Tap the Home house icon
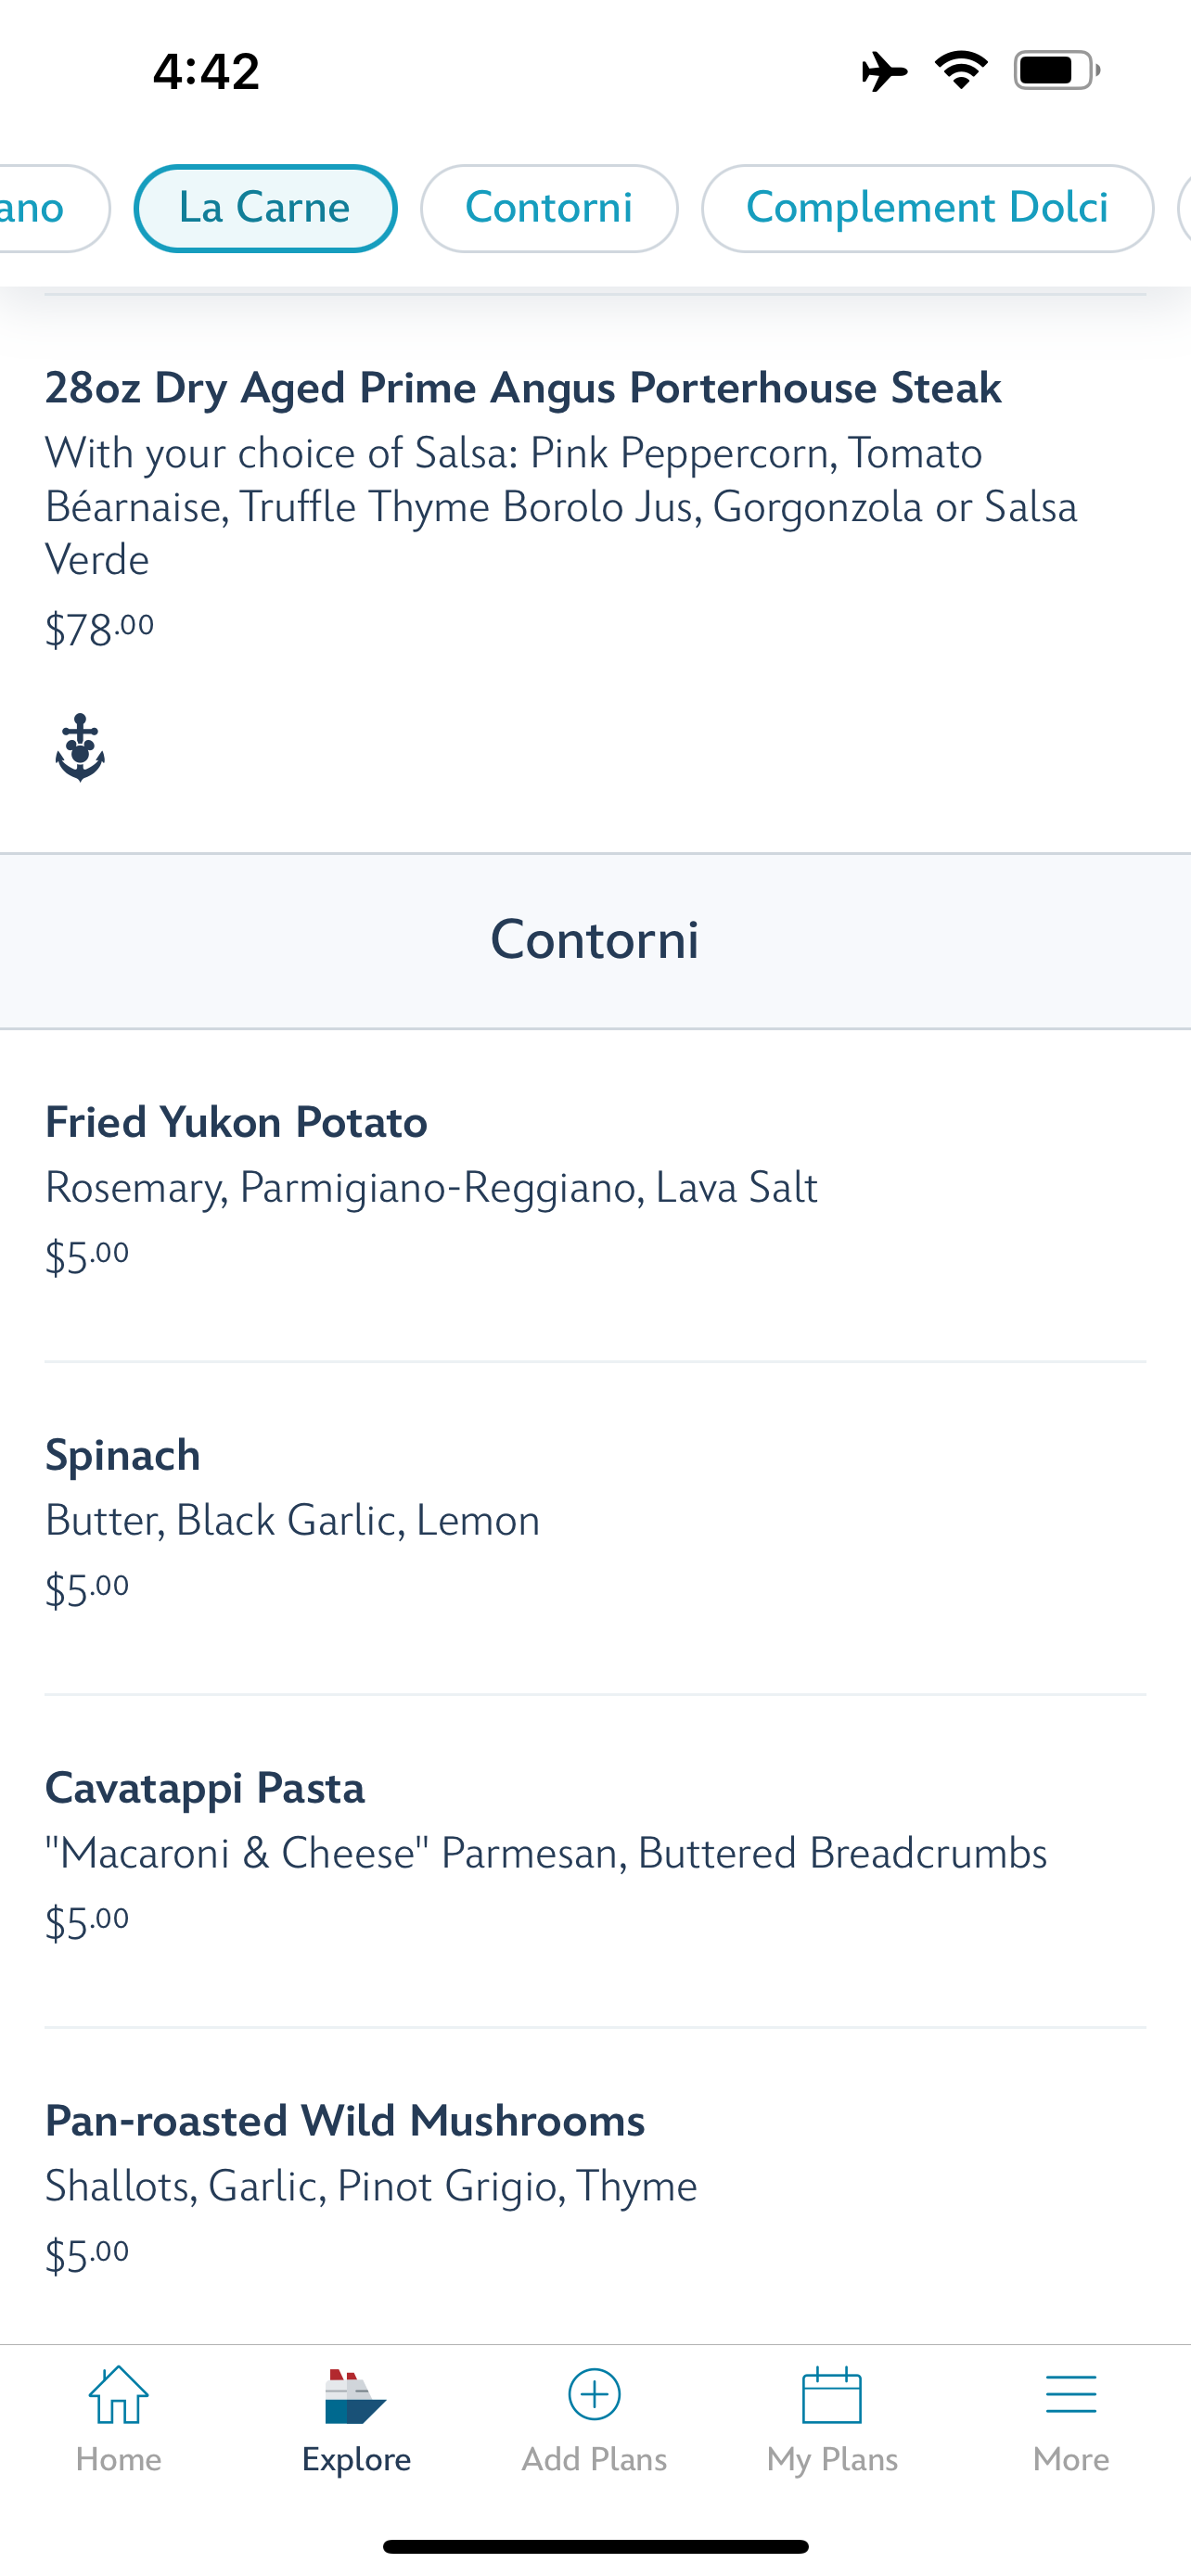Viewport: 1191px width, 2576px height. [x=118, y=2394]
